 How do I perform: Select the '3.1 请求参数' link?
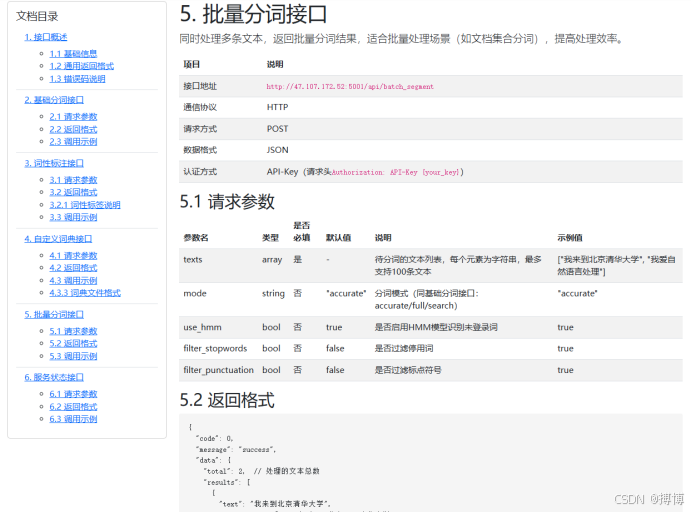click(73, 180)
